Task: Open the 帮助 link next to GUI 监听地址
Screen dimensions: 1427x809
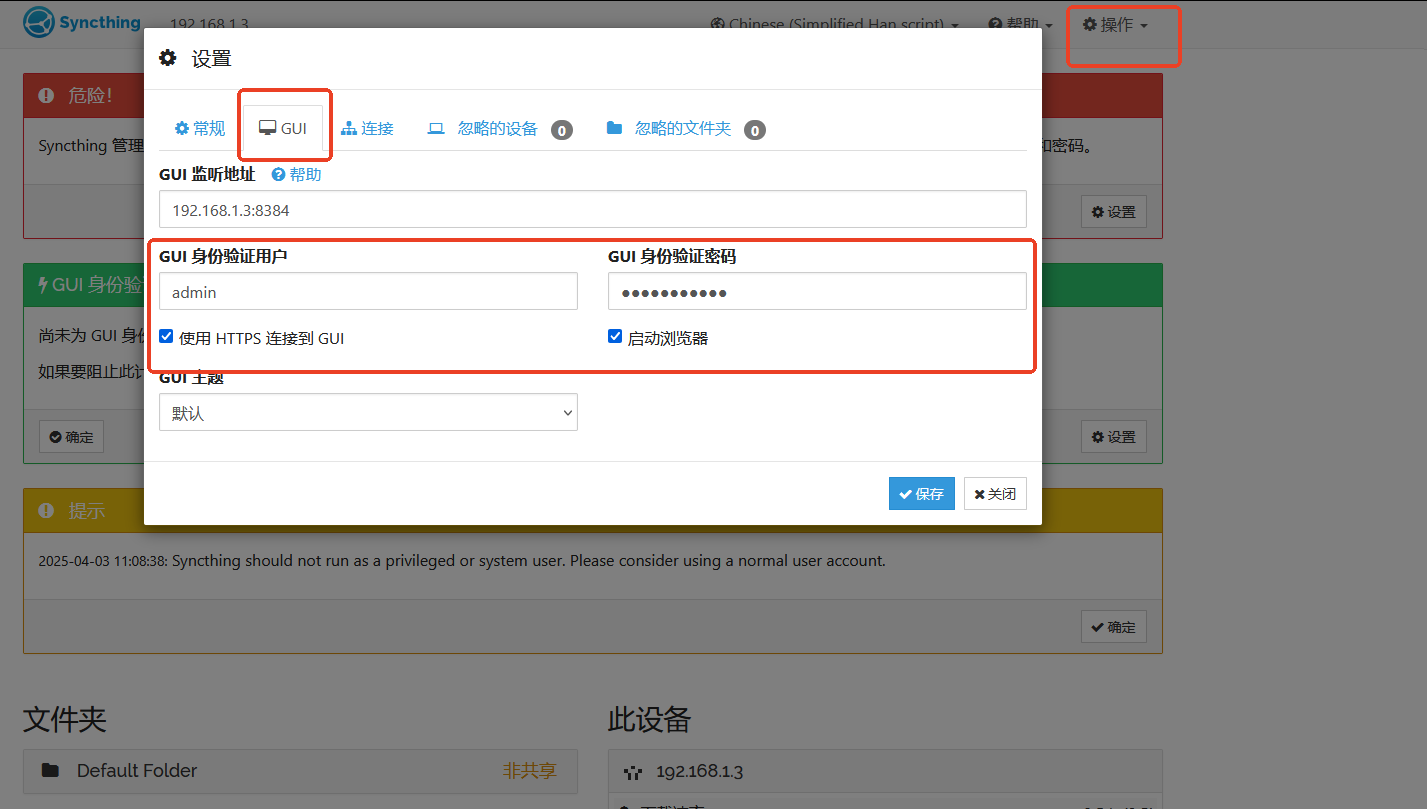Action: coord(296,173)
